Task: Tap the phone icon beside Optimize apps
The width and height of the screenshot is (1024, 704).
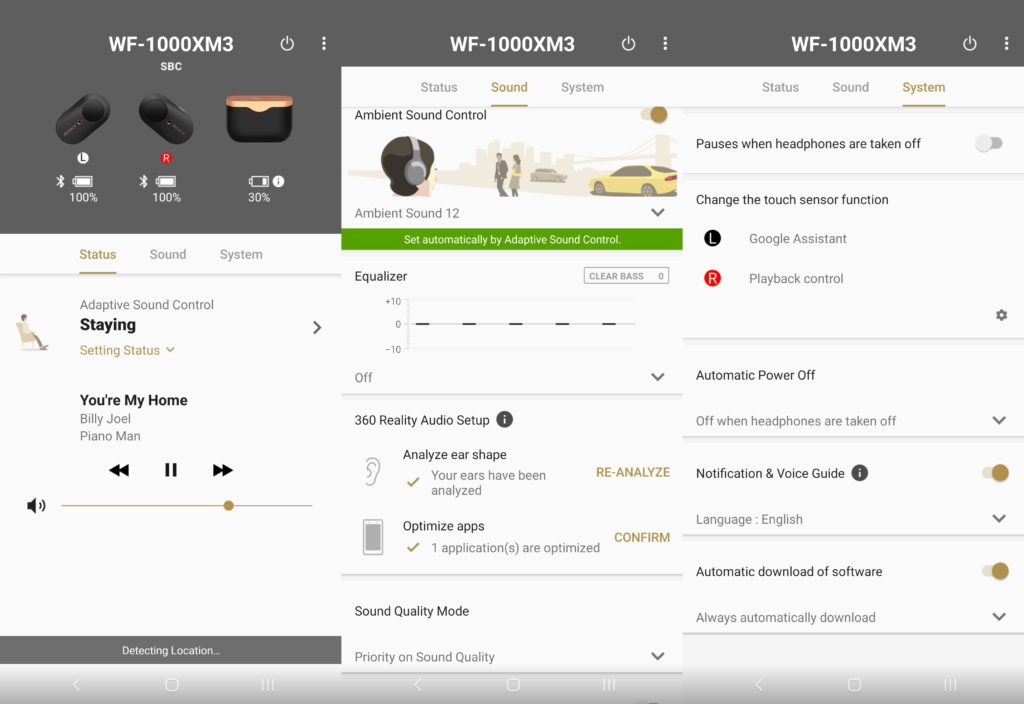Action: point(373,537)
